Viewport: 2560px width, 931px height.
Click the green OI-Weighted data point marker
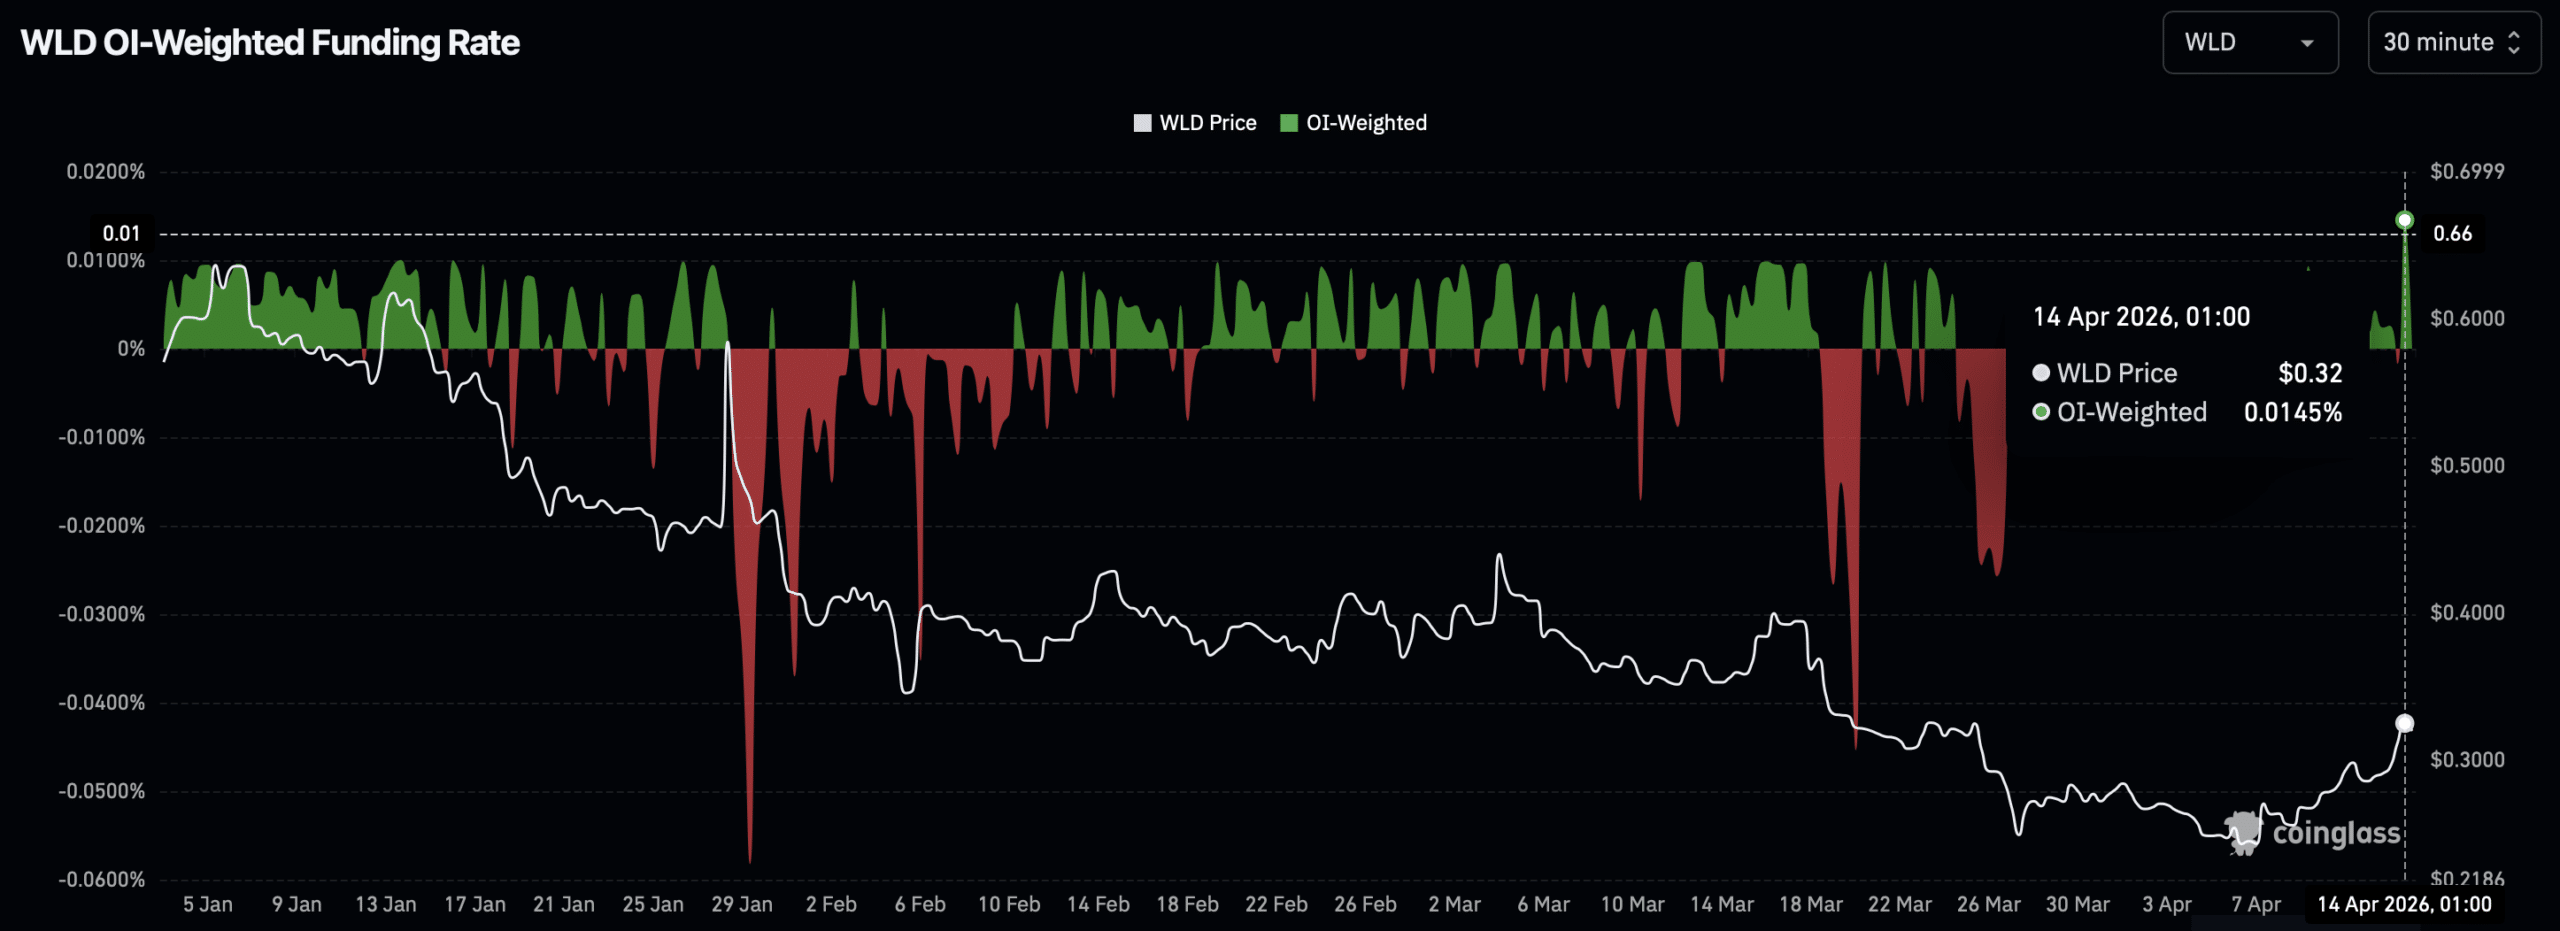click(x=2405, y=220)
